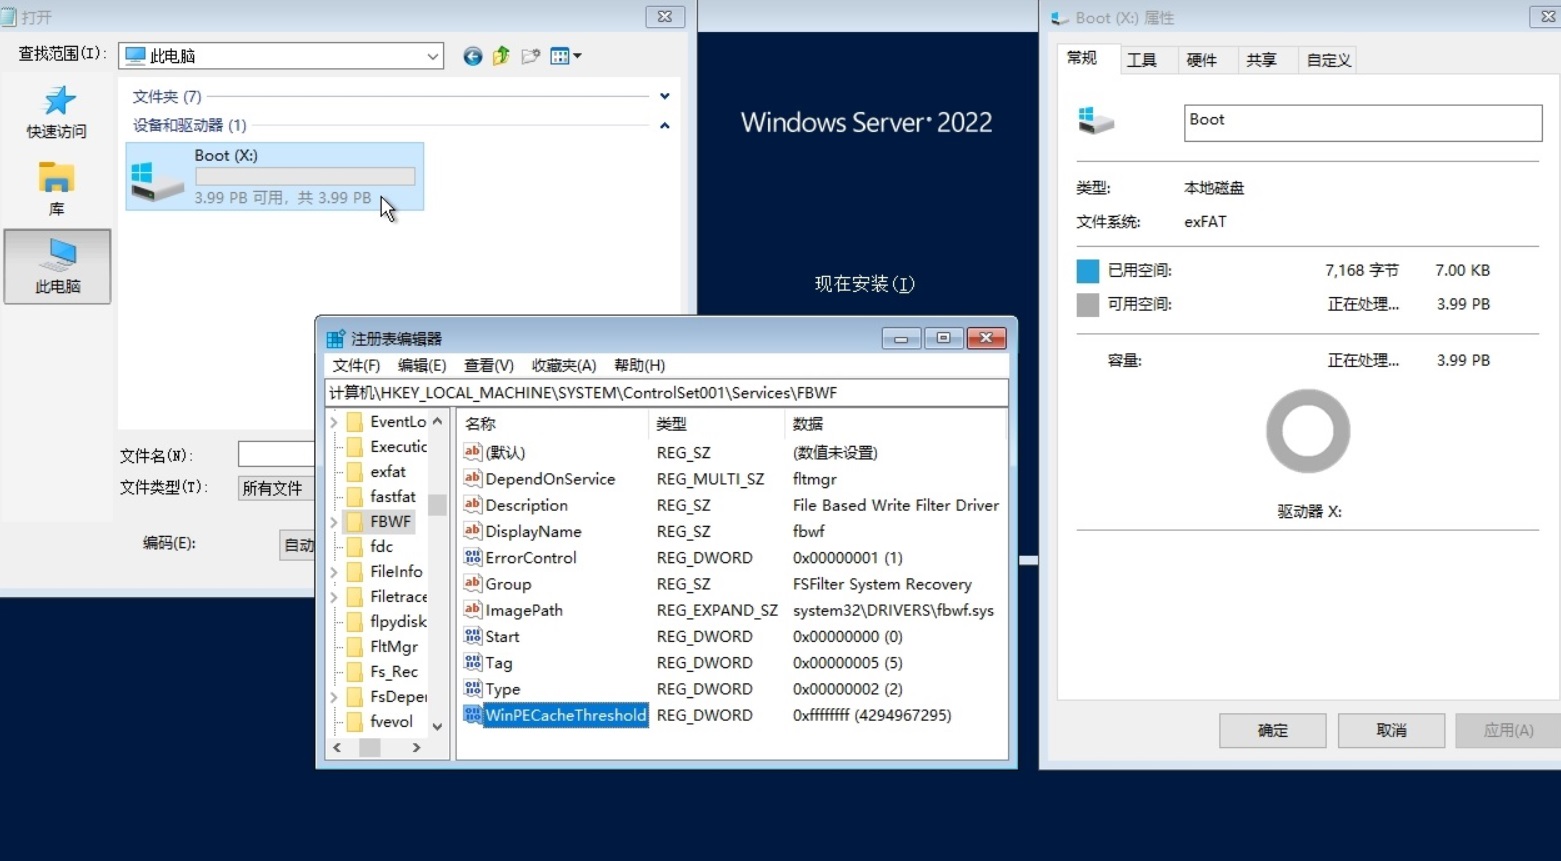Select the ImagePath value icon
1561x861 pixels.
pos(473,610)
